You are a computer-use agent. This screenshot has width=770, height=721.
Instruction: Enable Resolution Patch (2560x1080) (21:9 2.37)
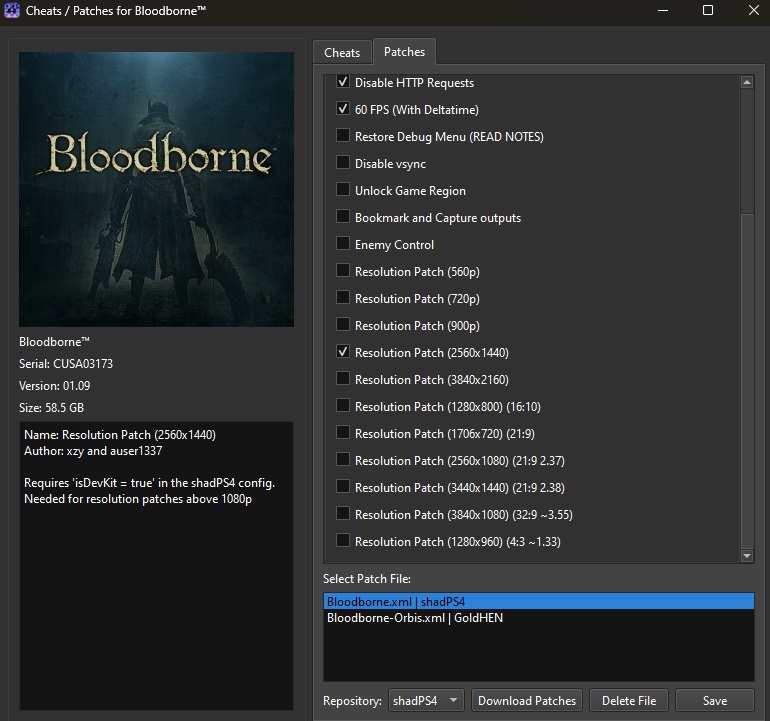[343, 460]
